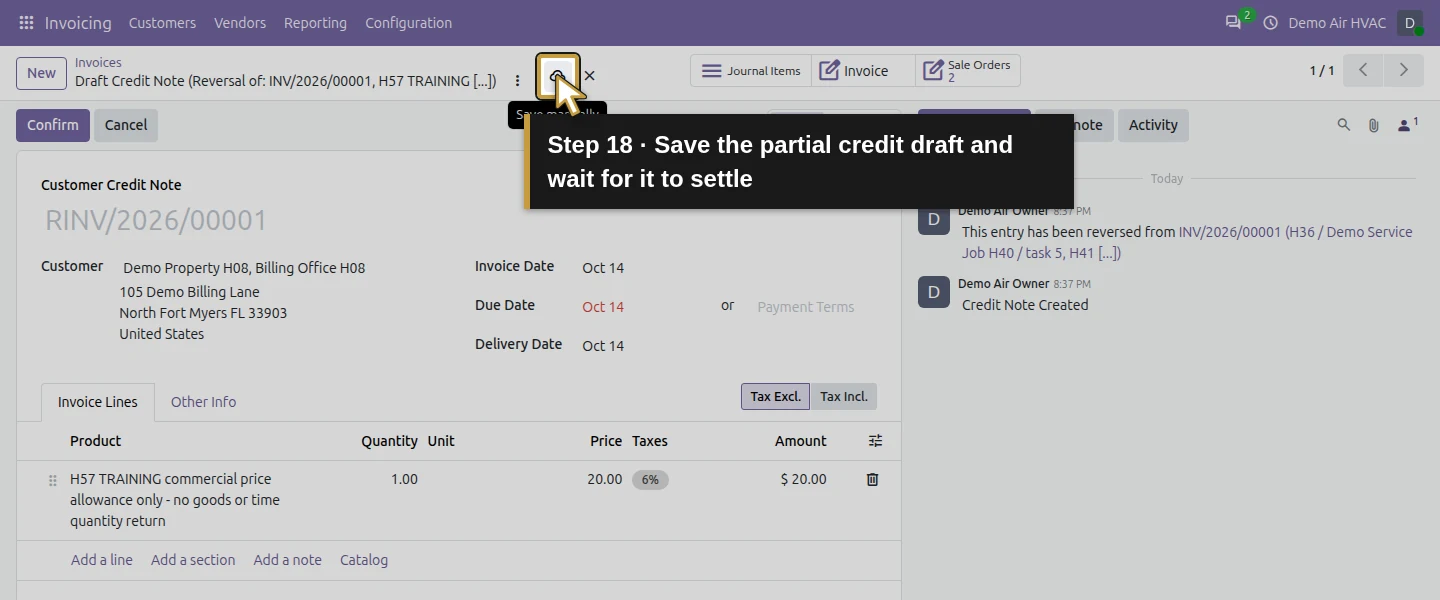Switch to Tax Incl. display

[x=844, y=397]
